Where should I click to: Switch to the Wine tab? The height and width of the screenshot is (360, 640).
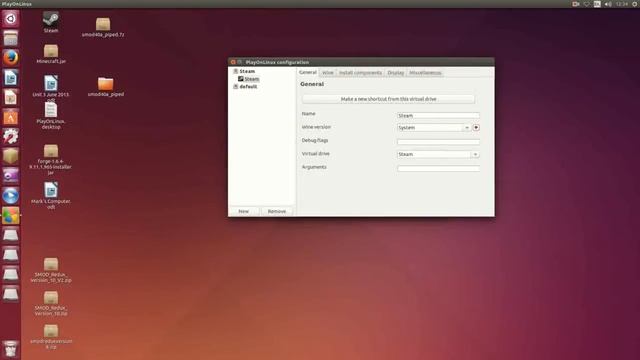pyautogui.click(x=328, y=73)
